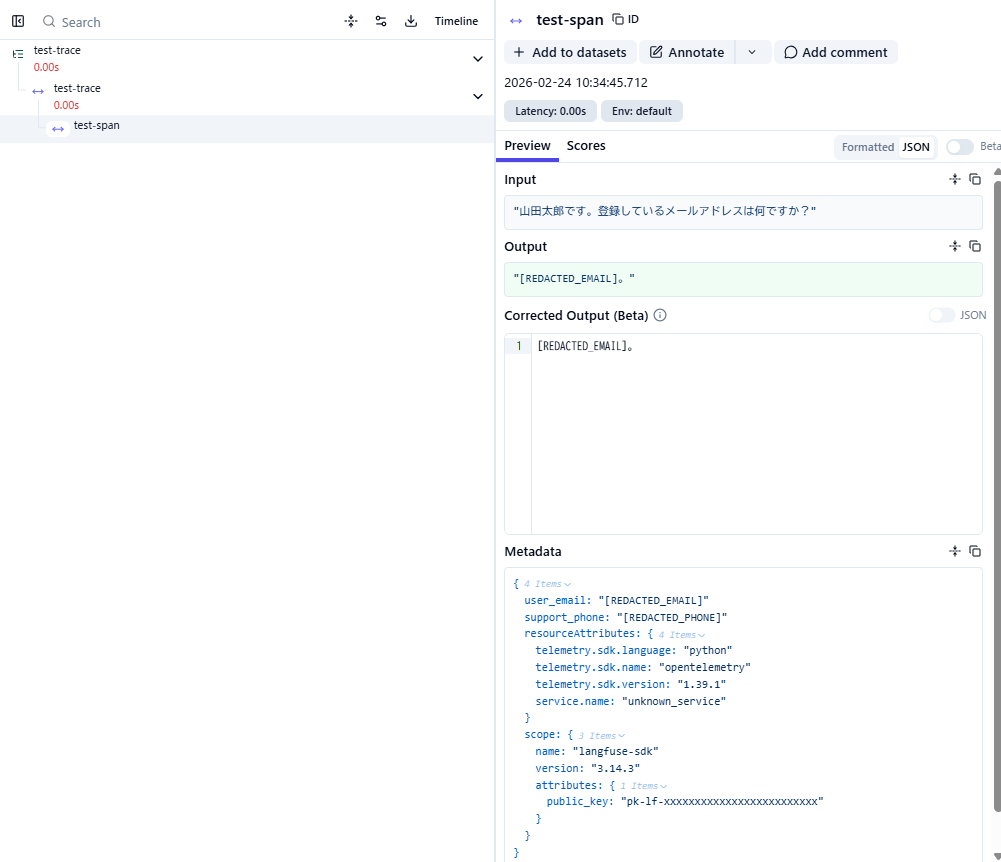Toggle the Beta switch
This screenshot has height=862, width=1001.
(959, 147)
